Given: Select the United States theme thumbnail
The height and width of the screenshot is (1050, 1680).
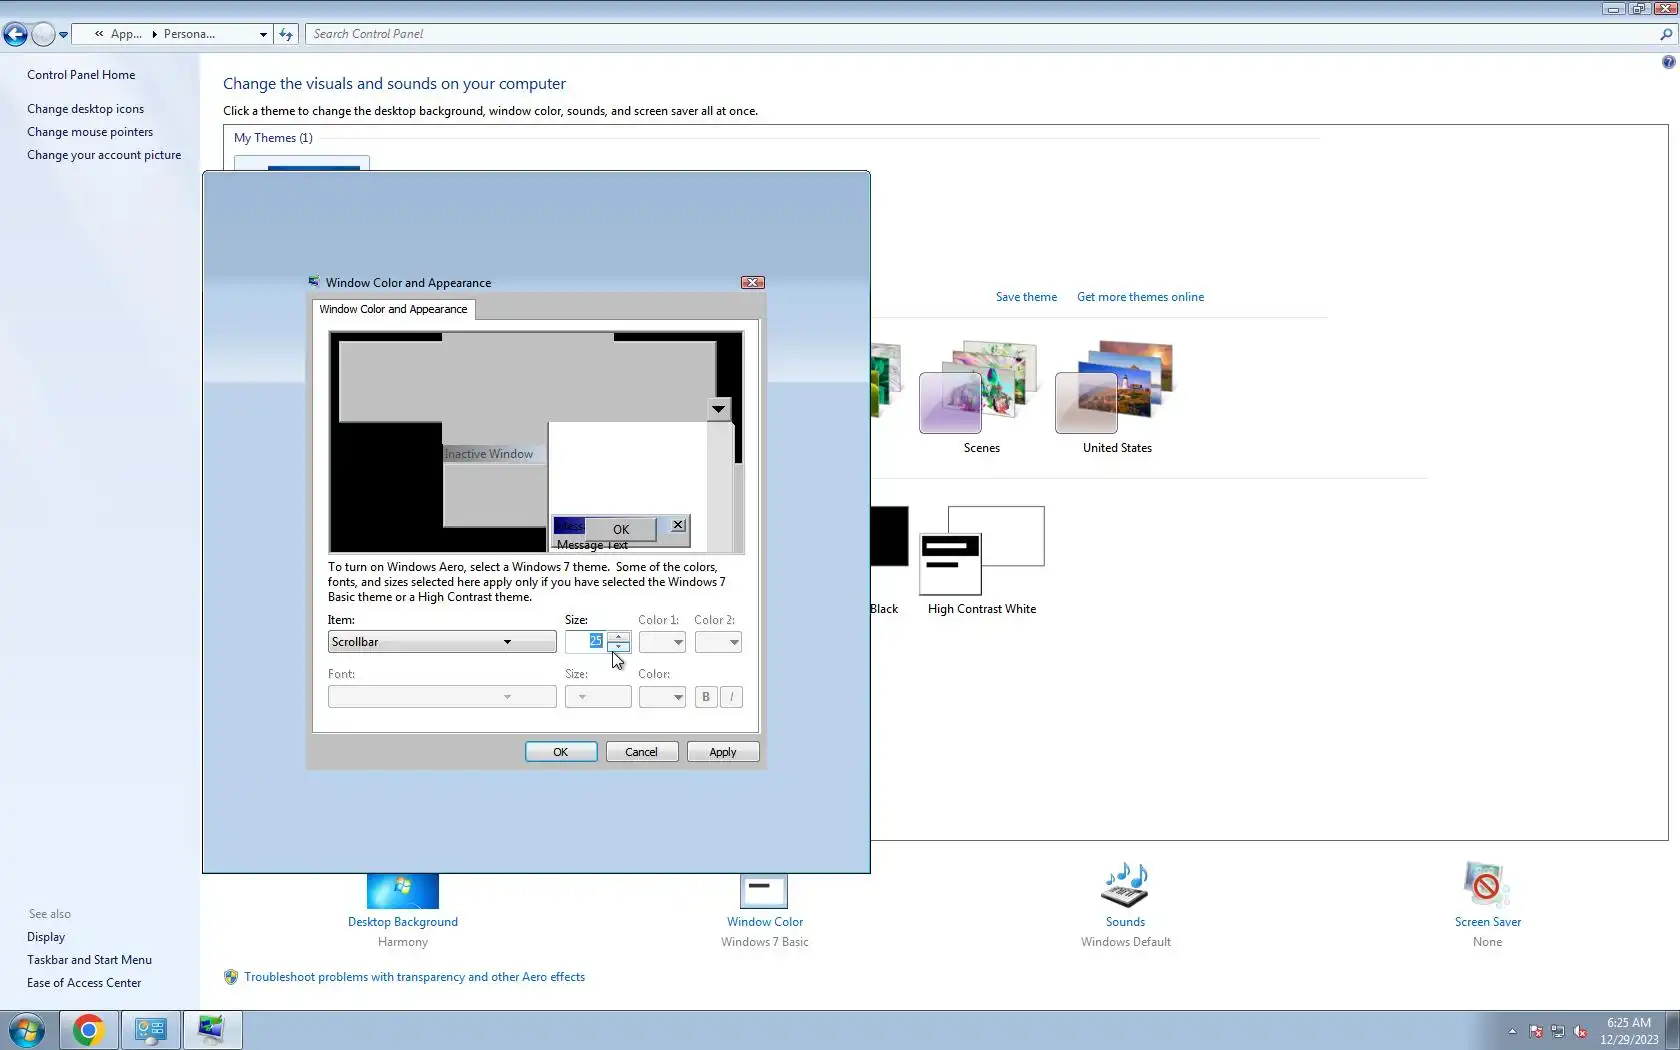Looking at the screenshot, I should (x=1116, y=387).
